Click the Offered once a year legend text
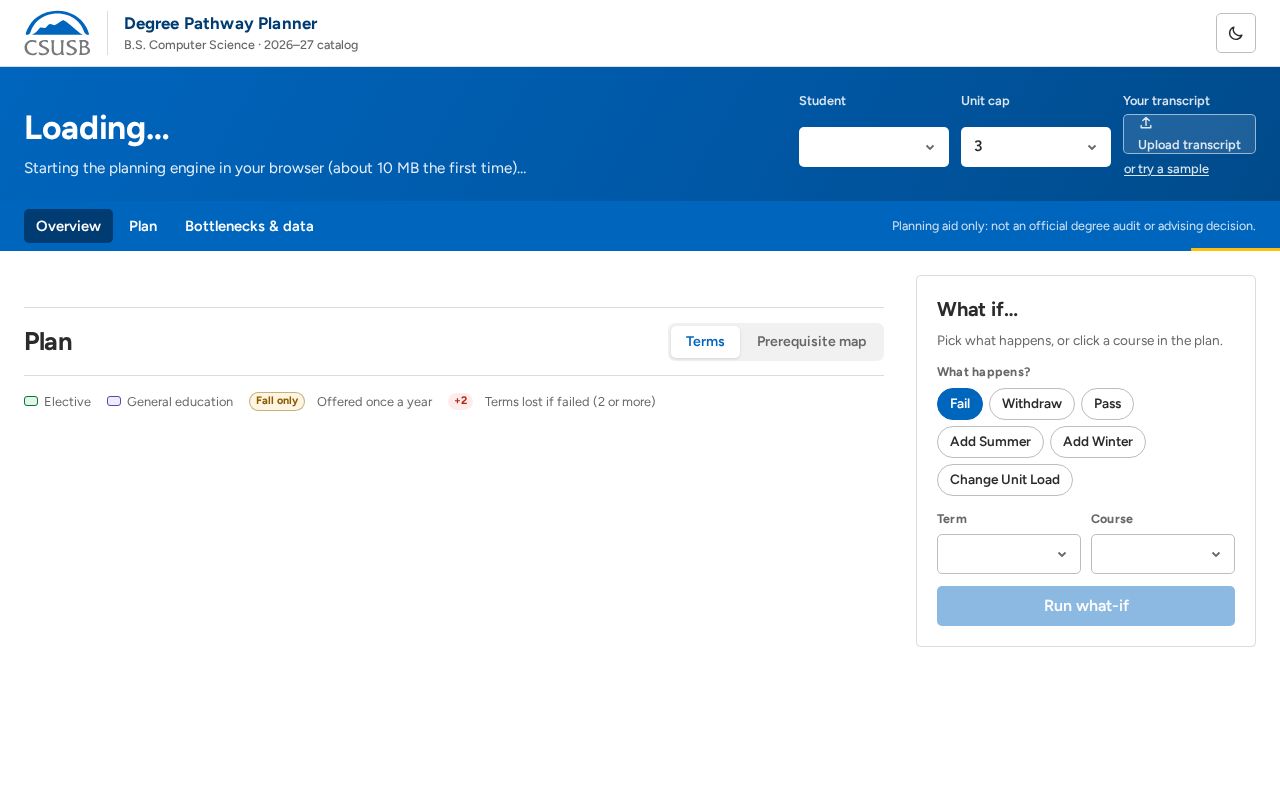 tap(374, 402)
